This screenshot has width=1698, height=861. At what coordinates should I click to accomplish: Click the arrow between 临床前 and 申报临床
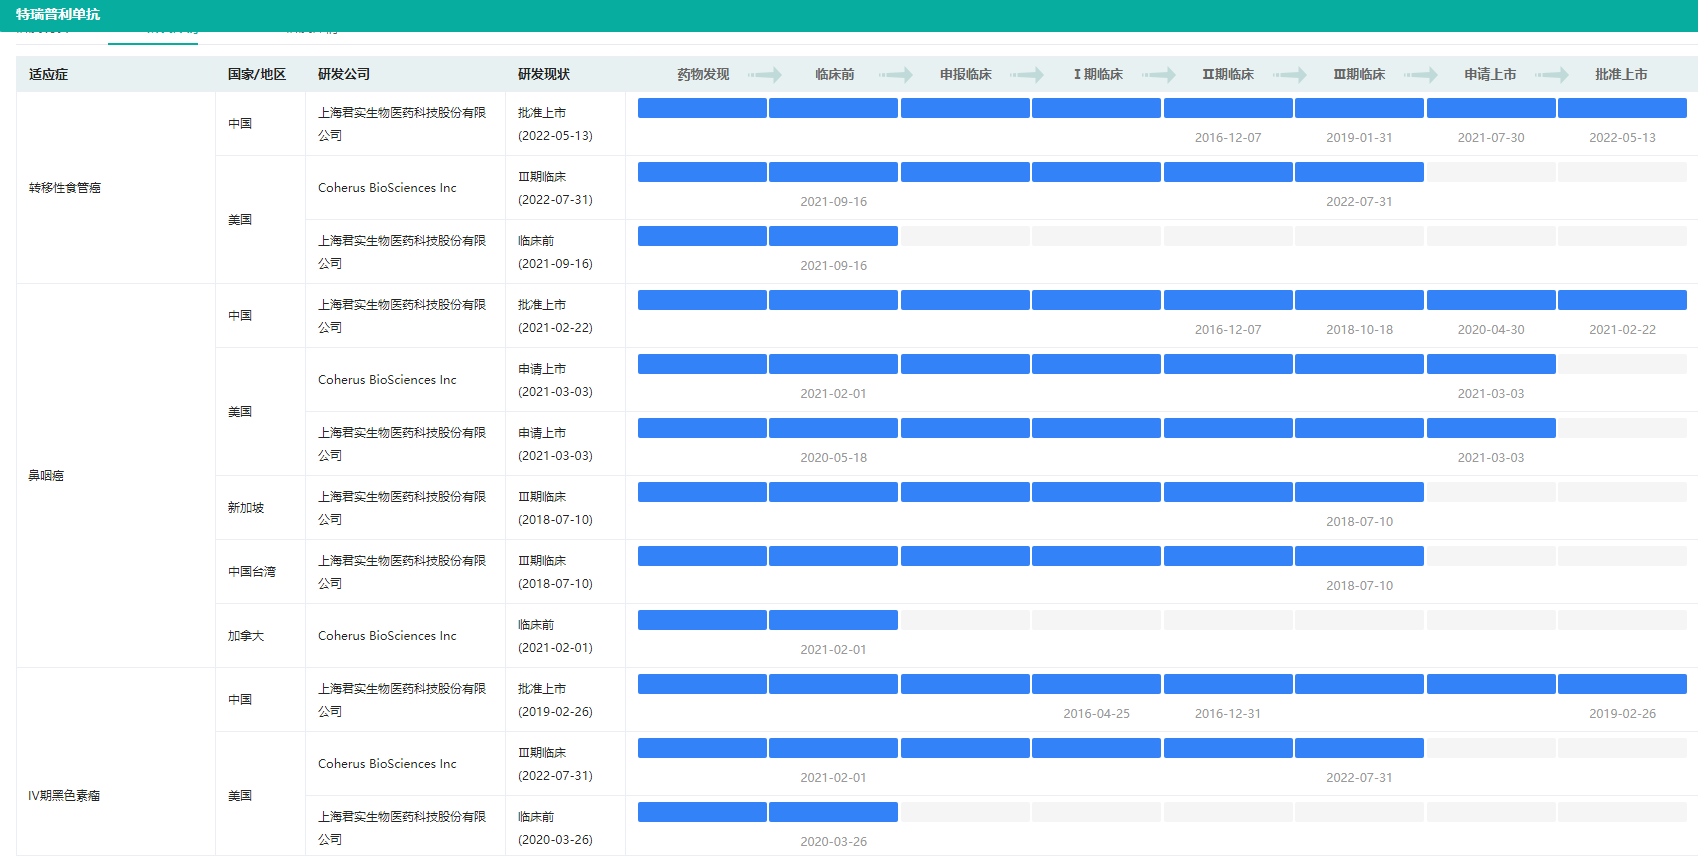tap(896, 75)
